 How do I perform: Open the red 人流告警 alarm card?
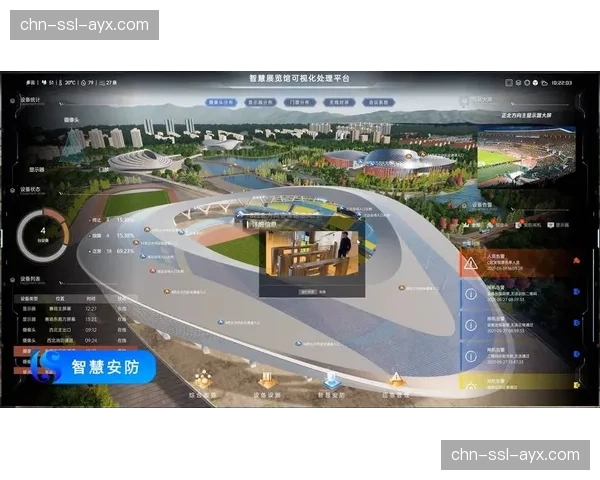click(518, 263)
